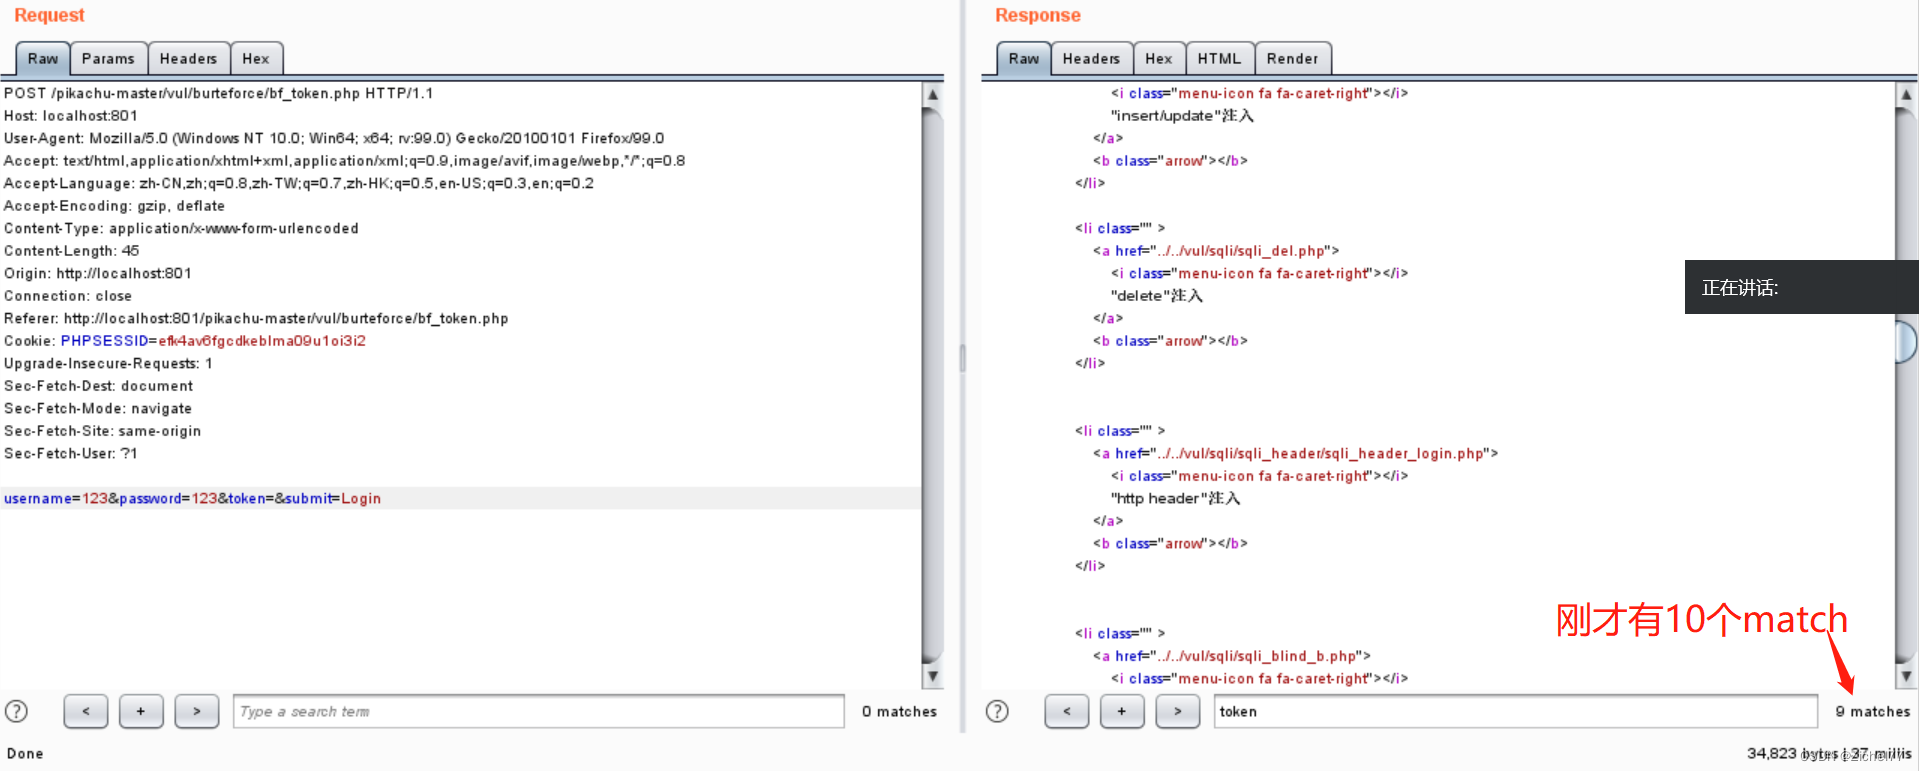Click the sqli_header_login.php href in response
Screen dimensions: 1919x771
pyautogui.click(x=1319, y=453)
